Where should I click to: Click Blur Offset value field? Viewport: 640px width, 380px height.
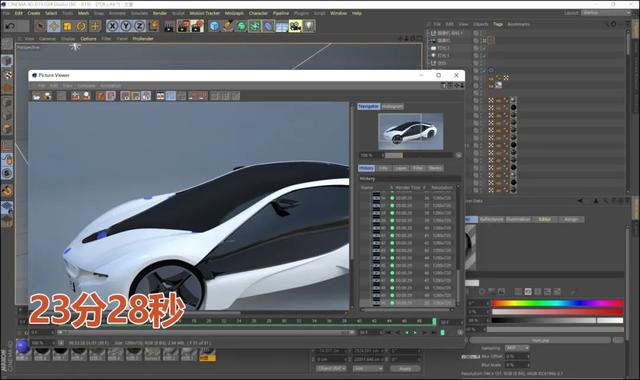tap(517, 356)
